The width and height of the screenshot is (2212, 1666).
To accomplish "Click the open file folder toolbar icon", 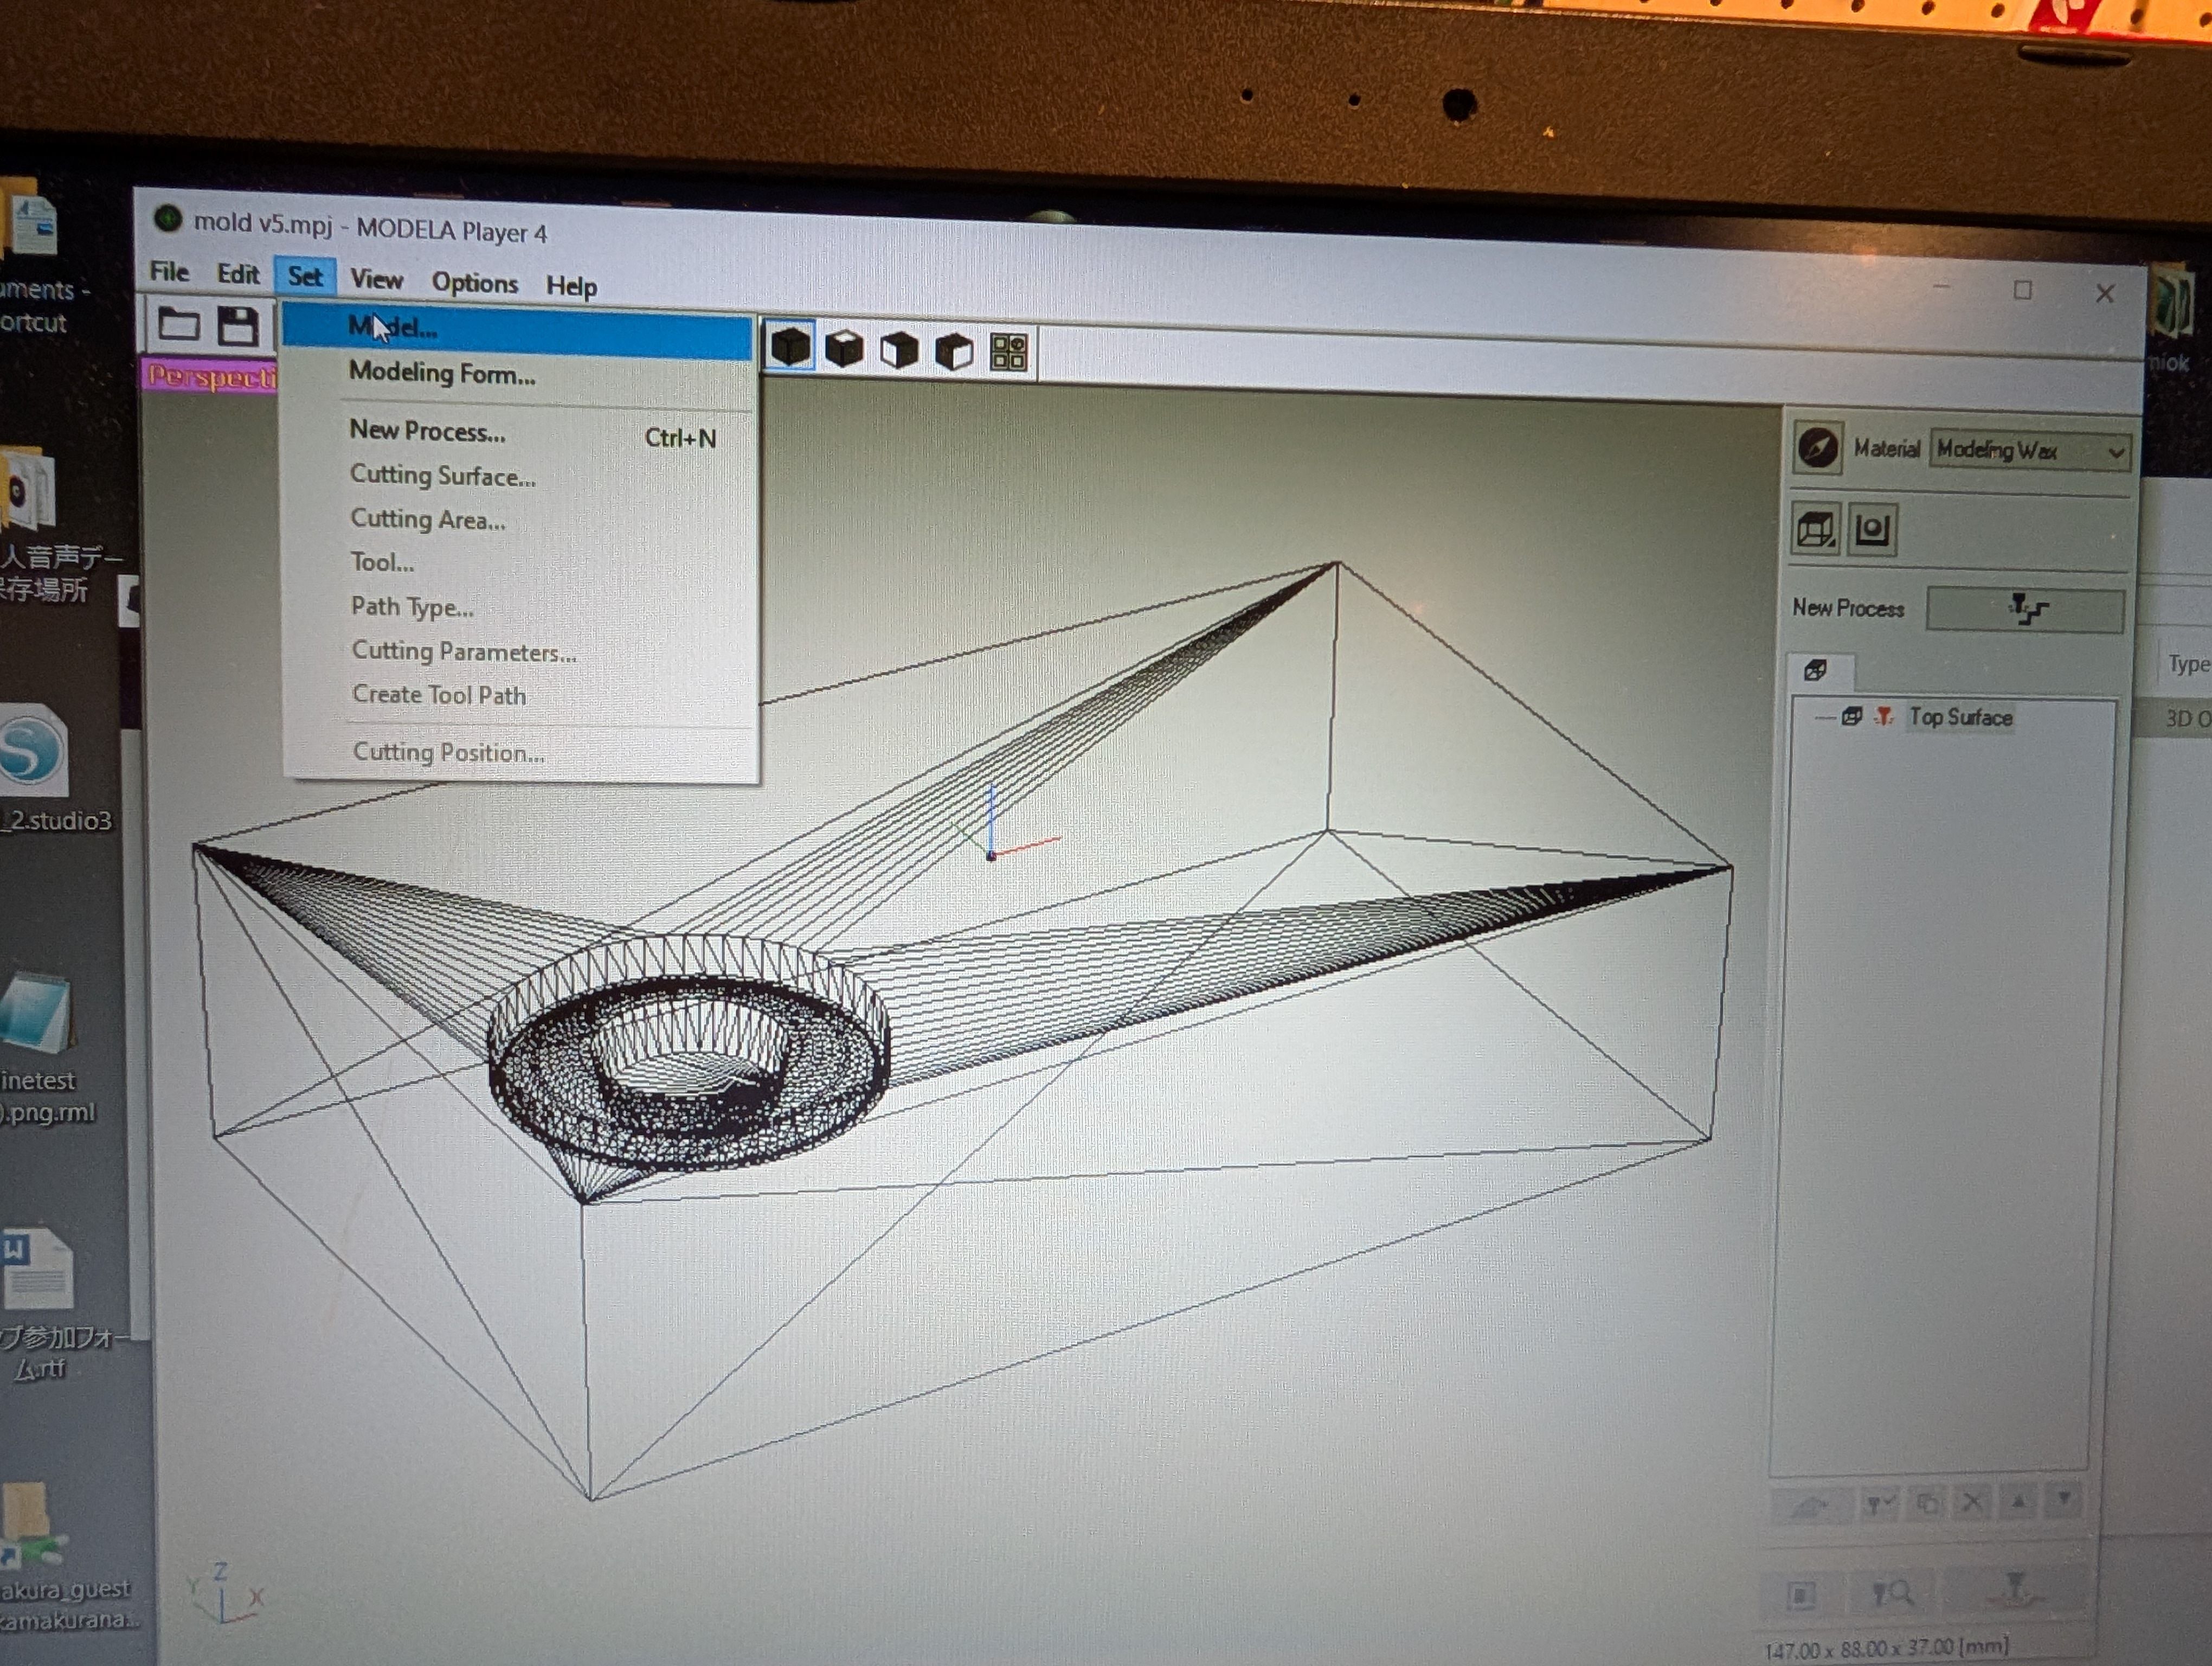I will (179, 325).
